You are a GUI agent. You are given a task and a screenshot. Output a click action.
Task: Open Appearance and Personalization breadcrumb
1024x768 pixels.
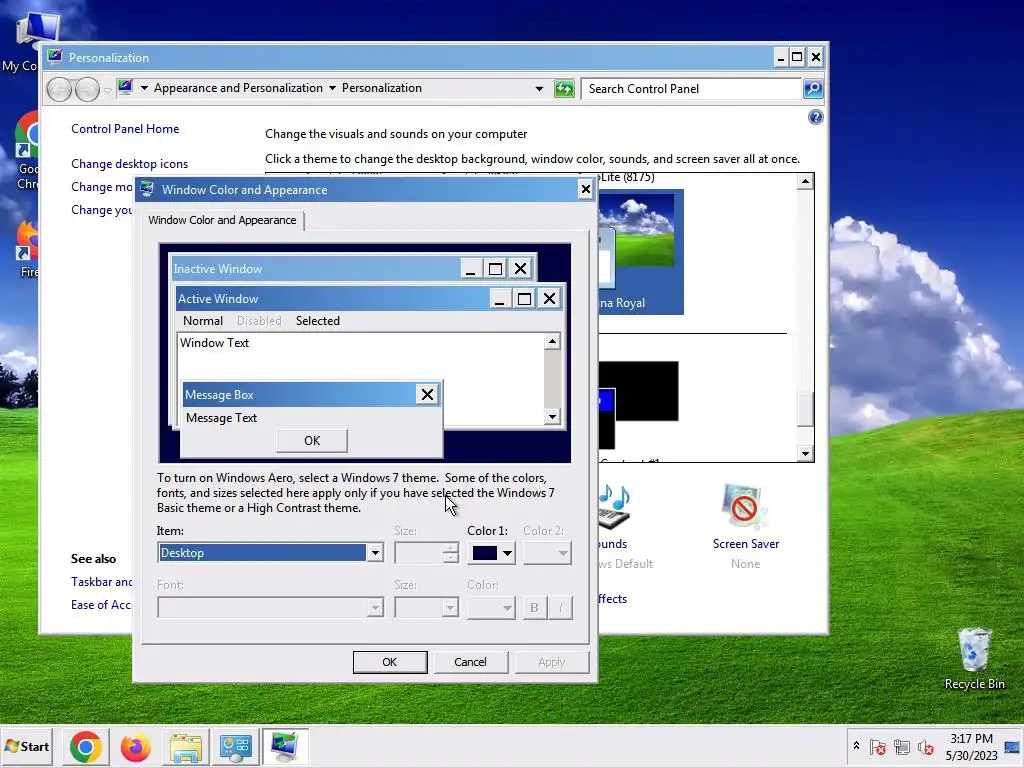238,88
